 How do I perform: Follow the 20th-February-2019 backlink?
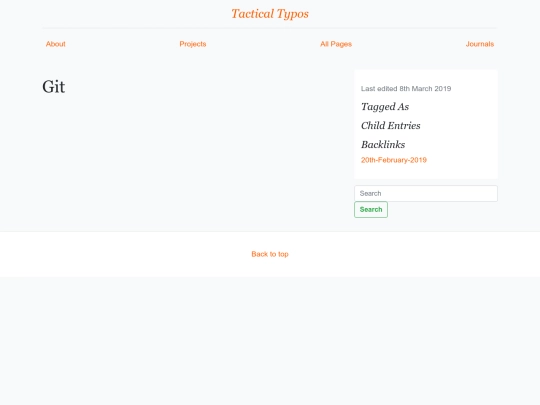tap(394, 160)
